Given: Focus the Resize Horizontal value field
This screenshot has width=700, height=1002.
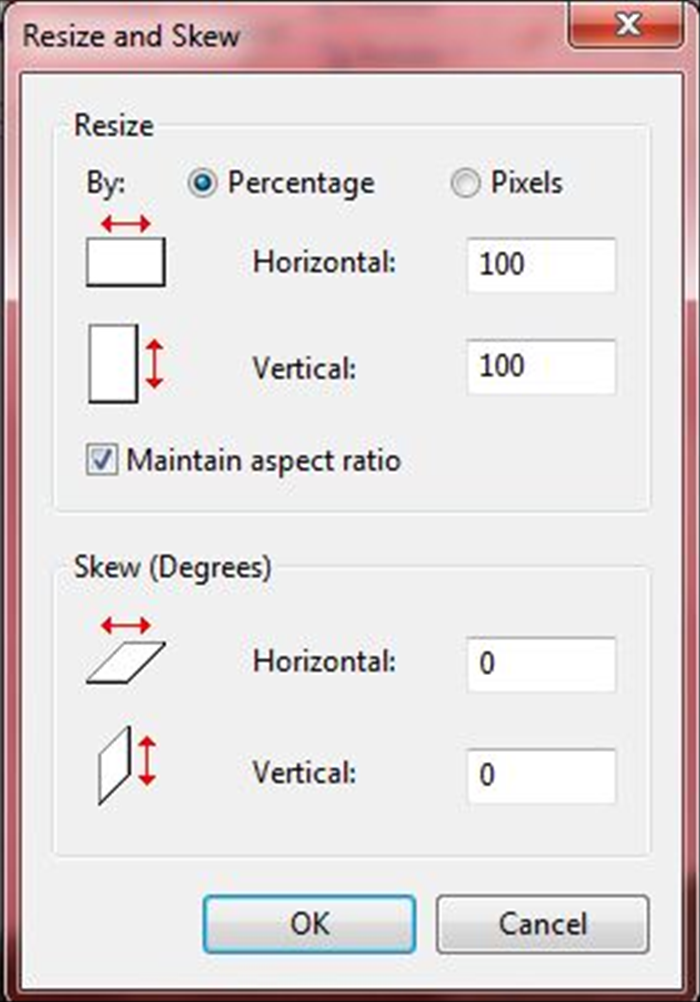Looking at the screenshot, I should [x=541, y=265].
